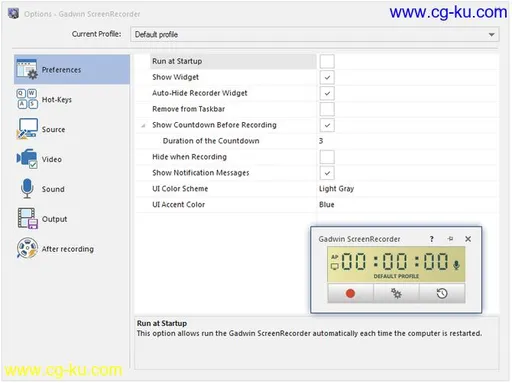
Task: Click the Source monitor icon
Action: tap(27, 129)
